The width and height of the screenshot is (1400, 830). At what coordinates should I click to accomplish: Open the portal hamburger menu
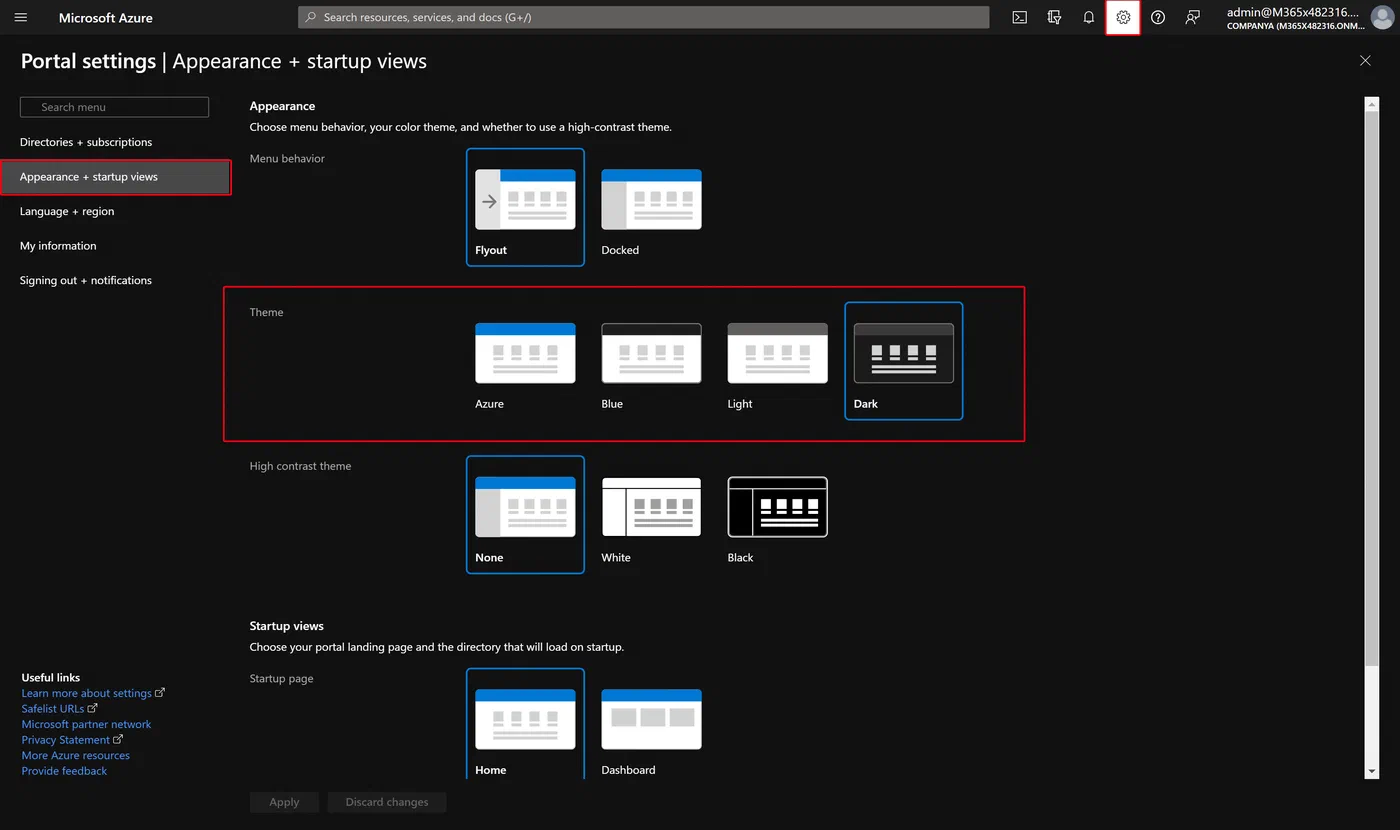click(21, 17)
